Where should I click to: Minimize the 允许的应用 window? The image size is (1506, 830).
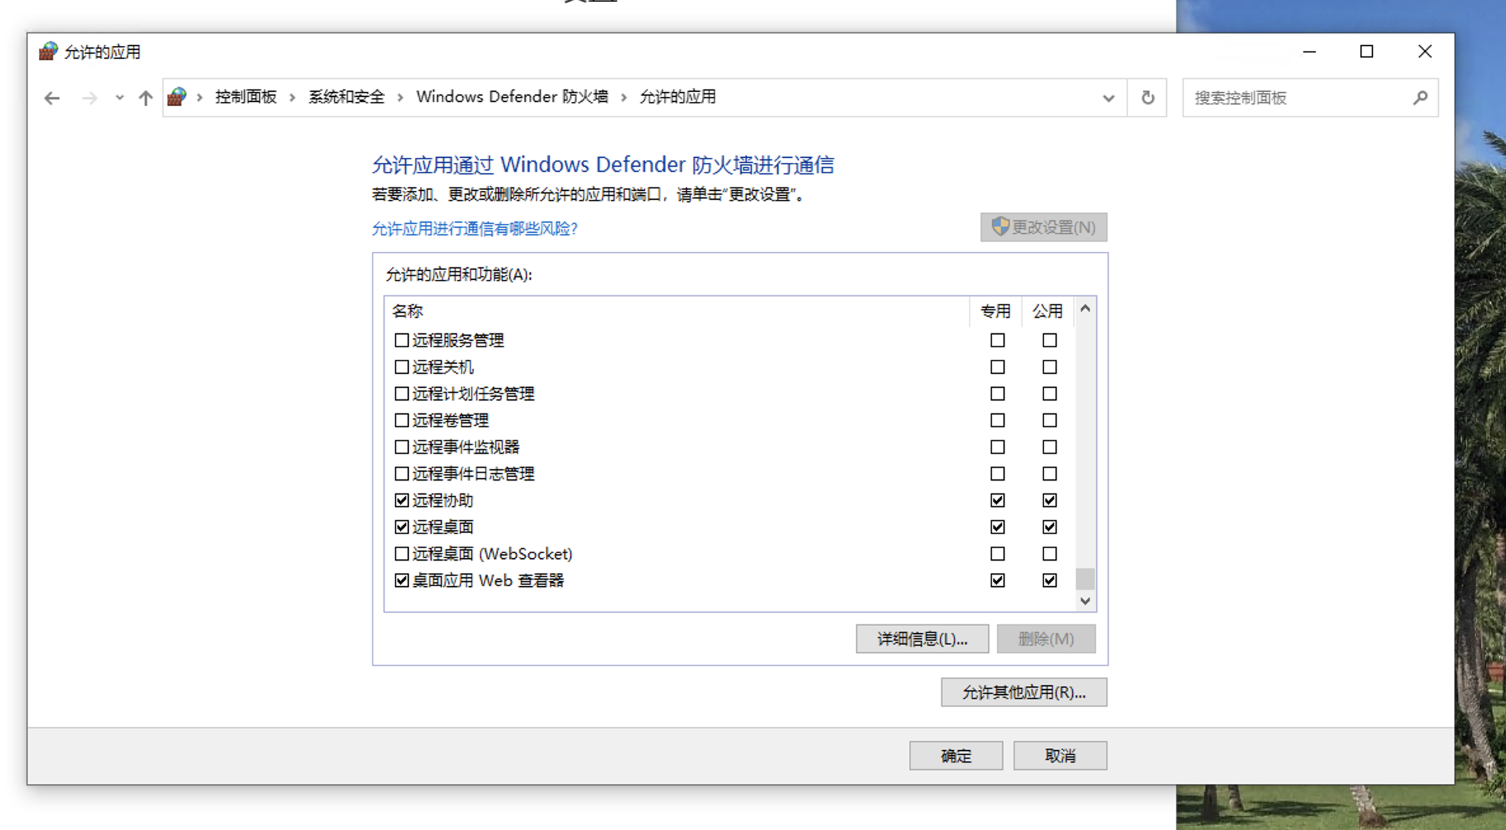tap(1309, 52)
